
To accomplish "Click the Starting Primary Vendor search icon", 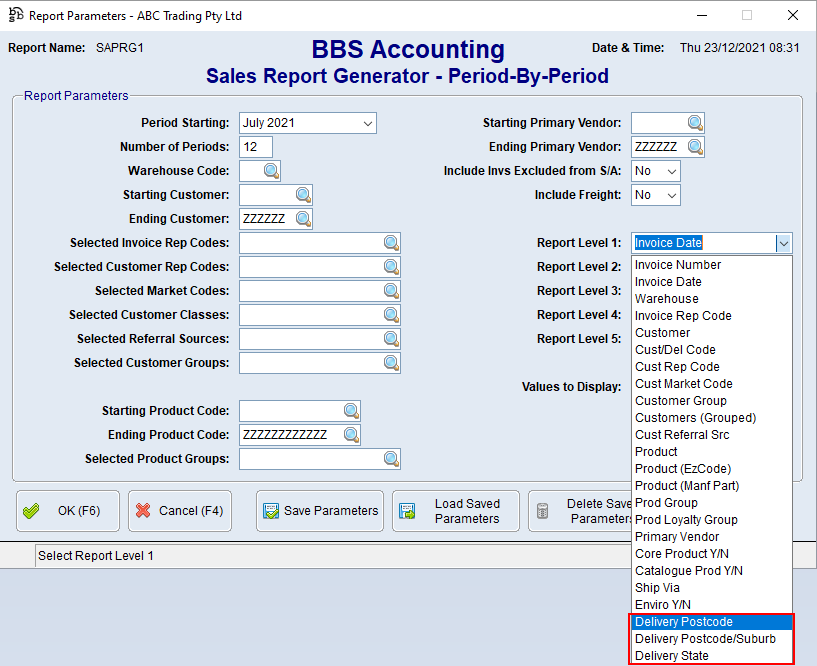I will pyautogui.click(x=695, y=123).
